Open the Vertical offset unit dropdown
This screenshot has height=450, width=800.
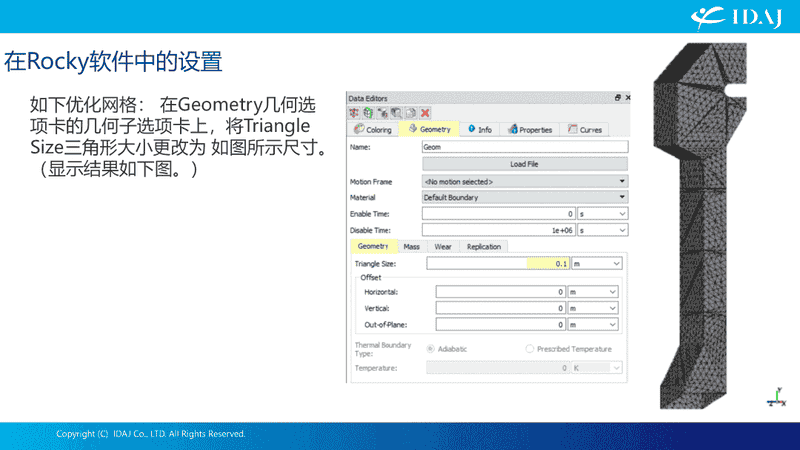click(x=593, y=308)
